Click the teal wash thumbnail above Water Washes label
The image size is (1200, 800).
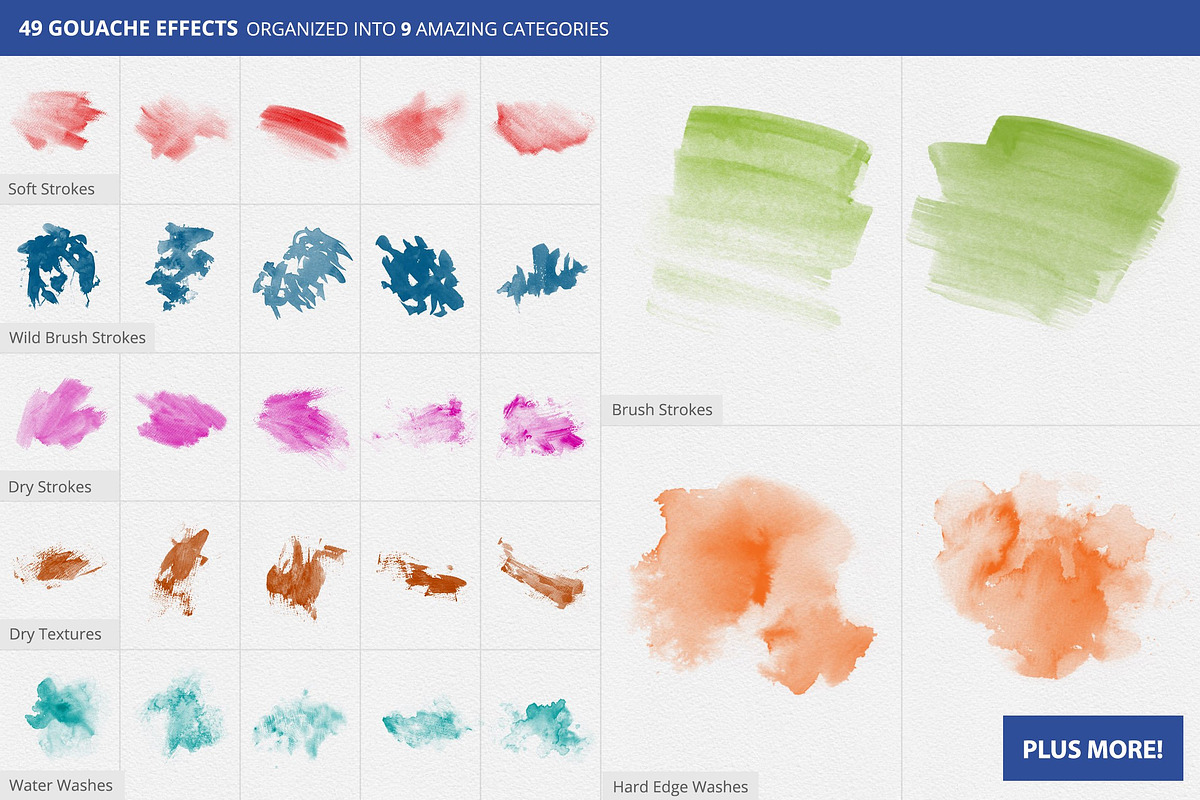pos(58,710)
